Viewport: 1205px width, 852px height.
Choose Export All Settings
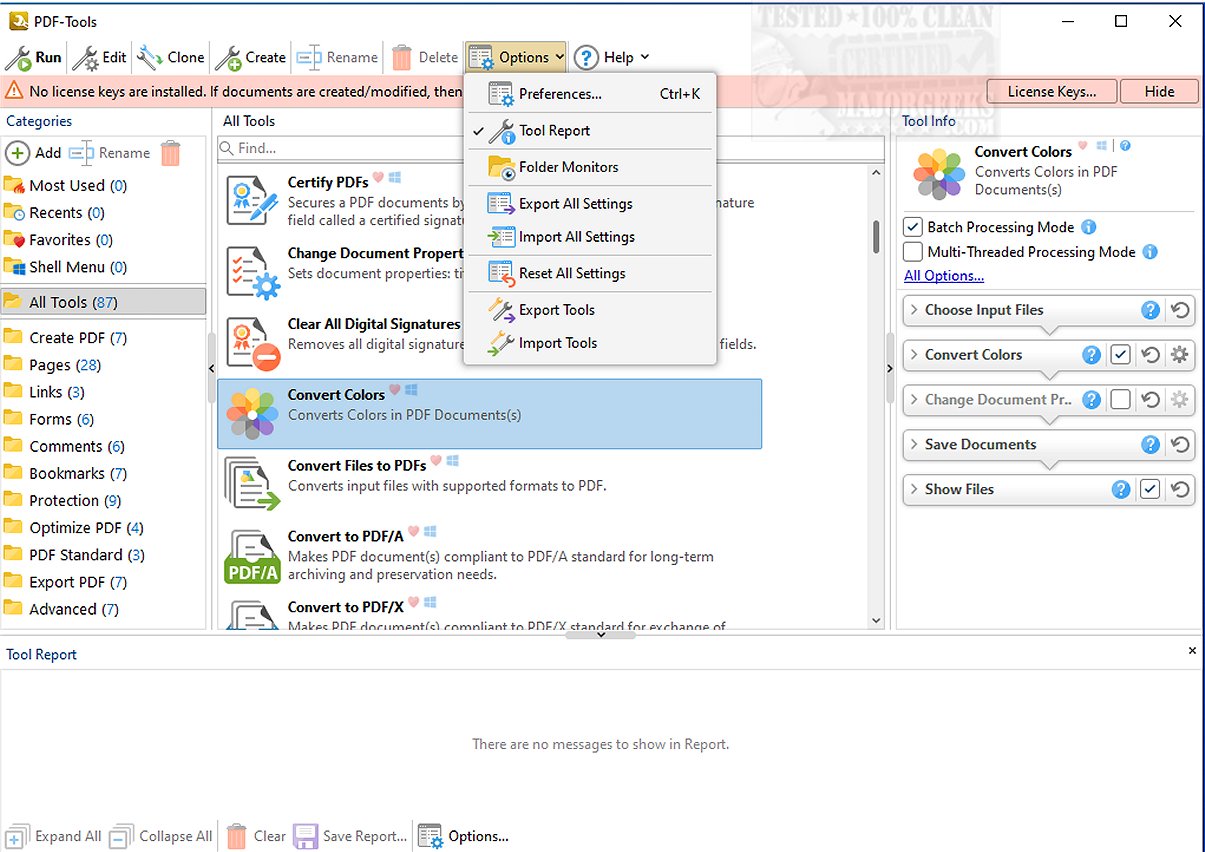590,203
